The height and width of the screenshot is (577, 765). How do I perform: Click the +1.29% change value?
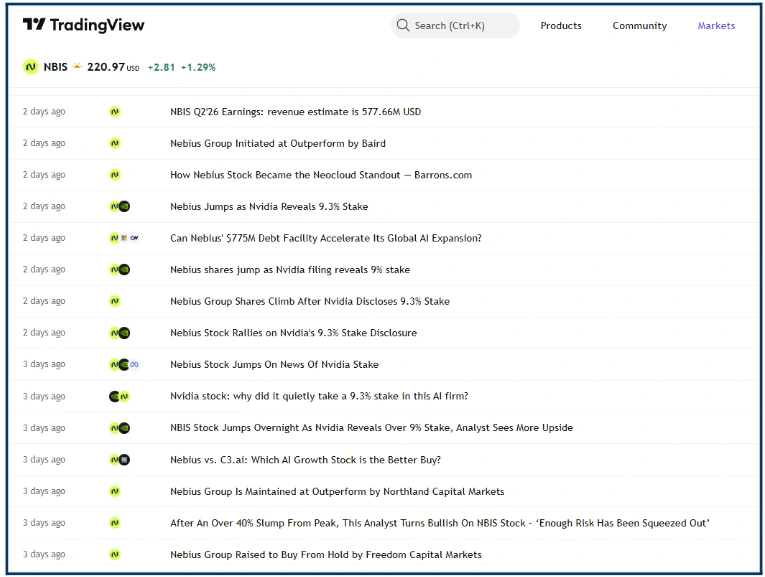pyautogui.click(x=198, y=67)
